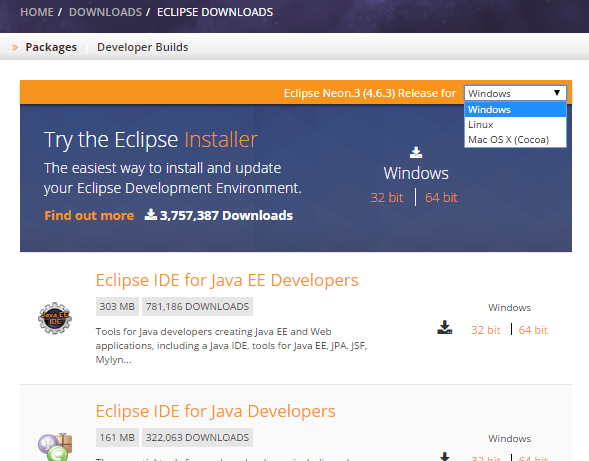This screenshot has width=589, height=461.
Task: Choose Mac OS X (Cocoa) option
Action: point(515,140)
